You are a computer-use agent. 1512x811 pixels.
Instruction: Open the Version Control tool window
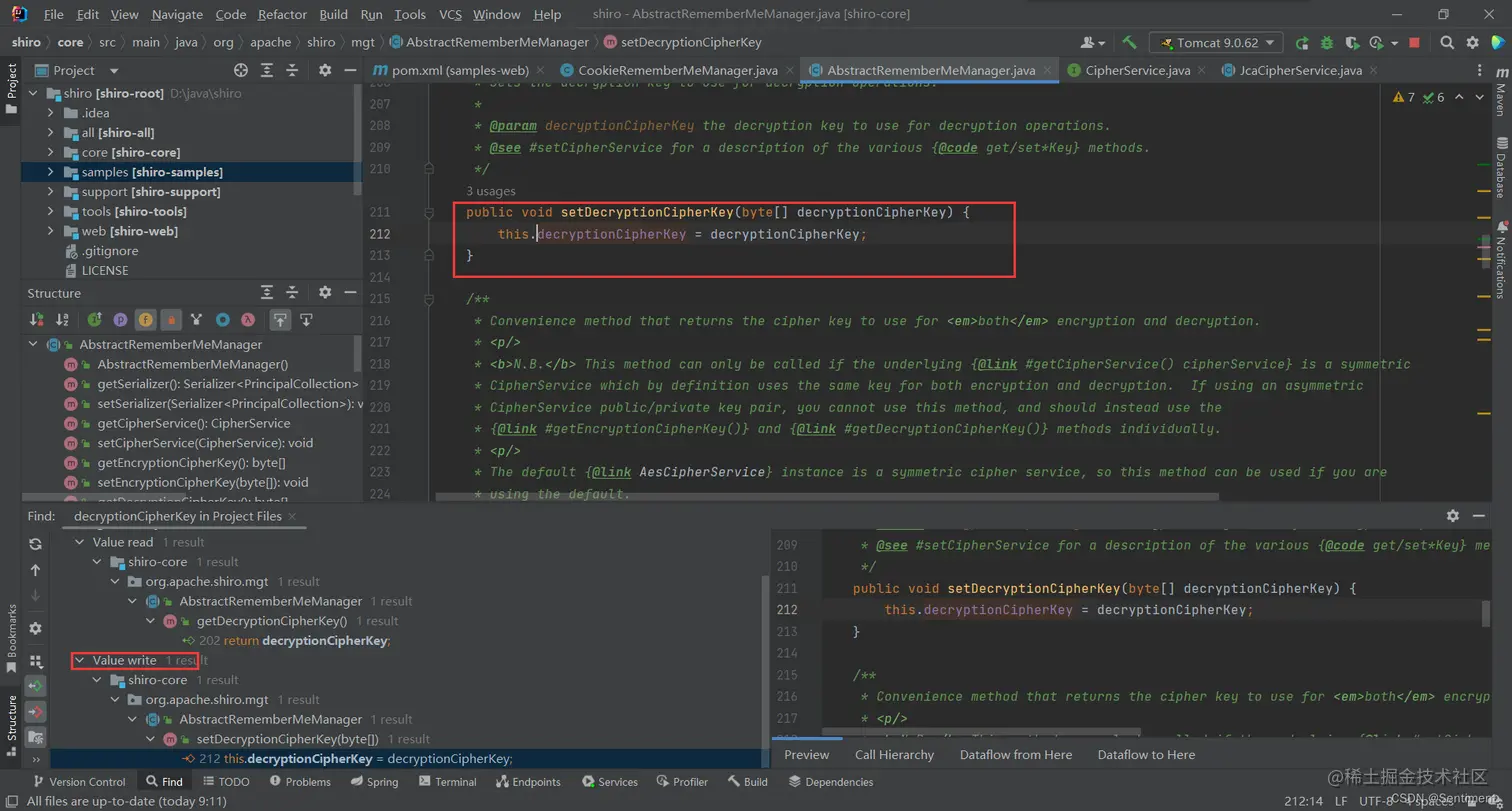(79, 781)
